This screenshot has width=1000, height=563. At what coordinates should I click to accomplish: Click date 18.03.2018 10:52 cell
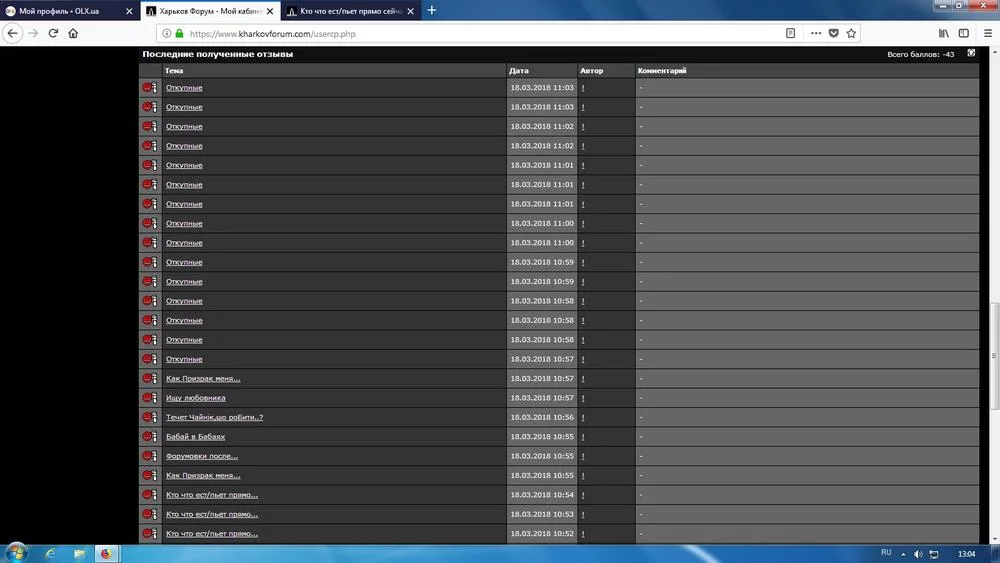point(541,534)
